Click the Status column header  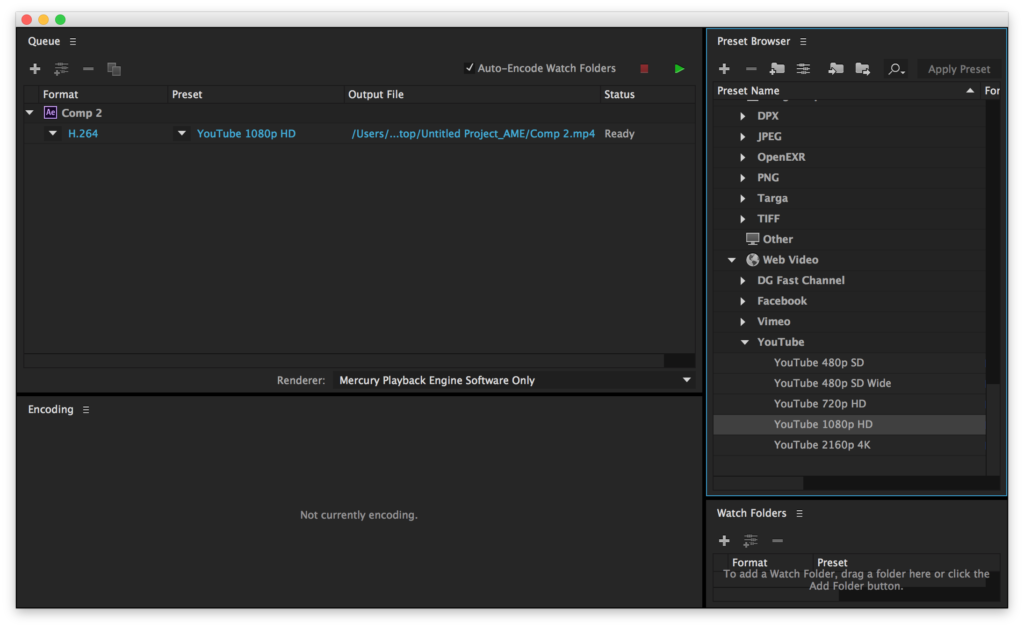tap(647, 94)
